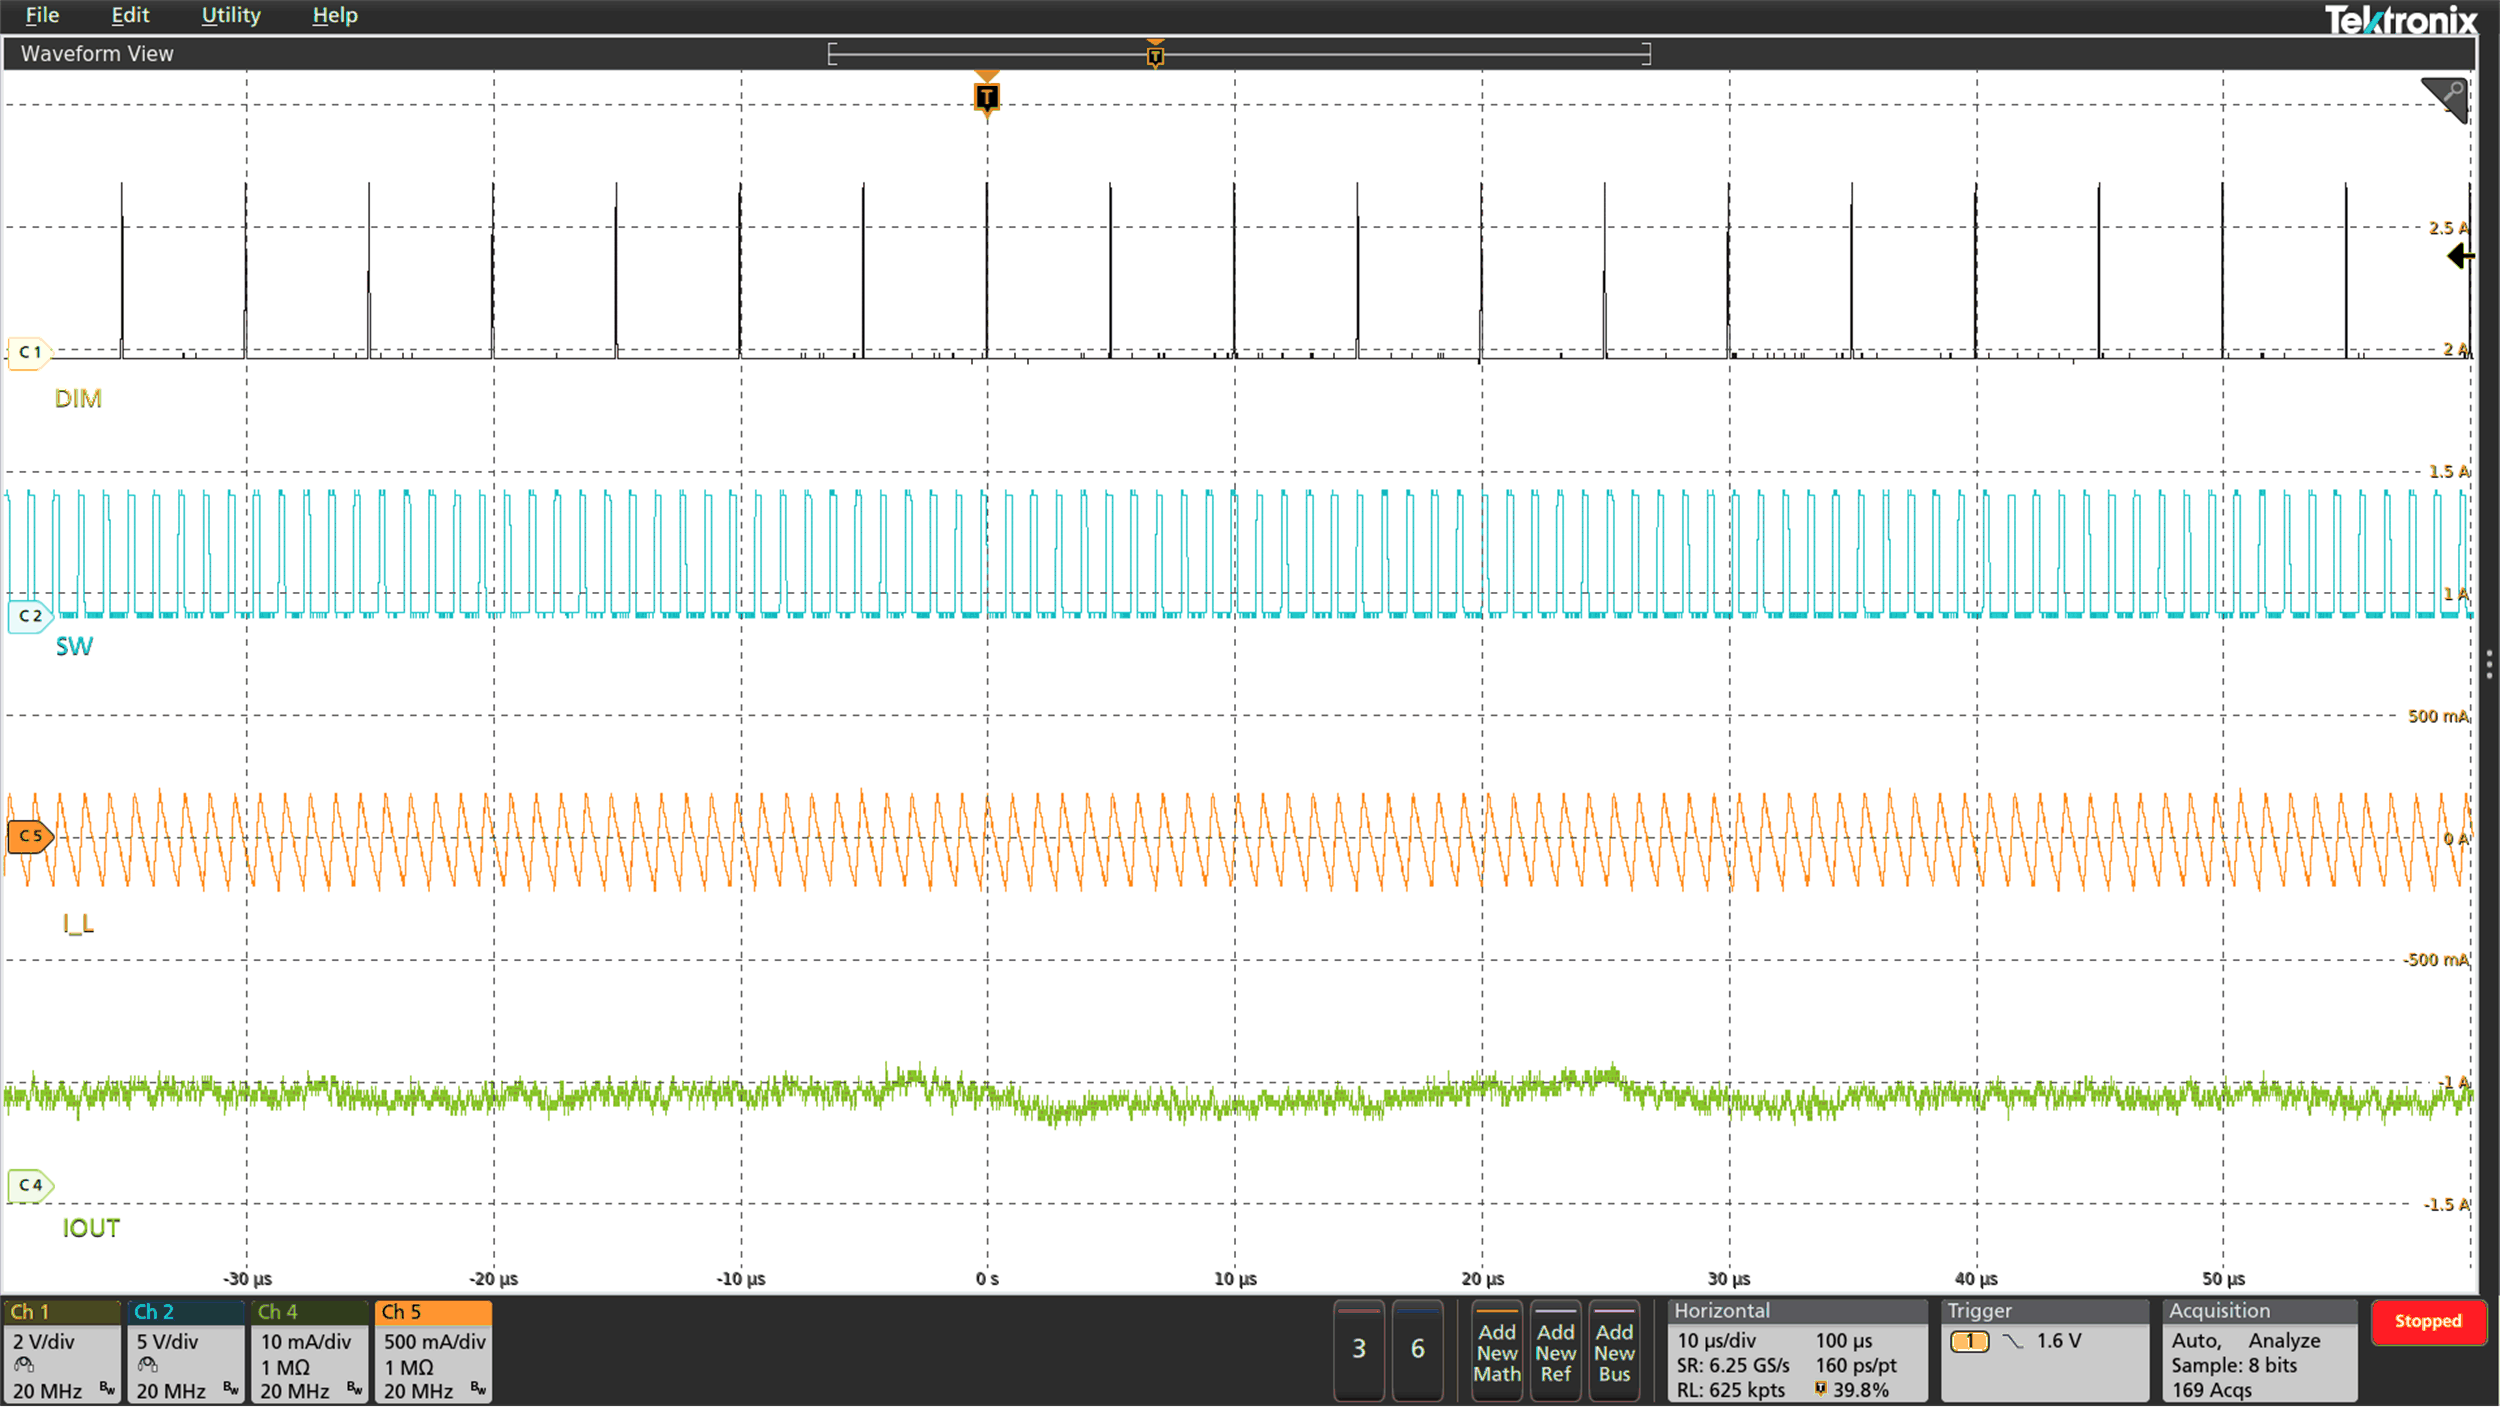Click the Bw bandwidth icon on the Ch 1 badge
The width and height of the screenshot is (2501, 1407).
coord(105,1390)
